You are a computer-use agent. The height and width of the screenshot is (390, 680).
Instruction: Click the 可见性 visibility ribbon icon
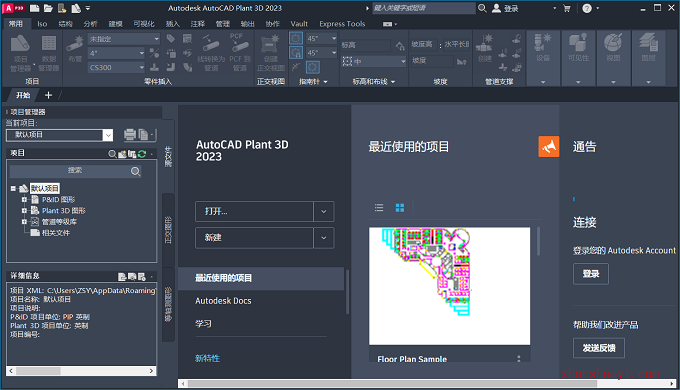coord(578,48)
